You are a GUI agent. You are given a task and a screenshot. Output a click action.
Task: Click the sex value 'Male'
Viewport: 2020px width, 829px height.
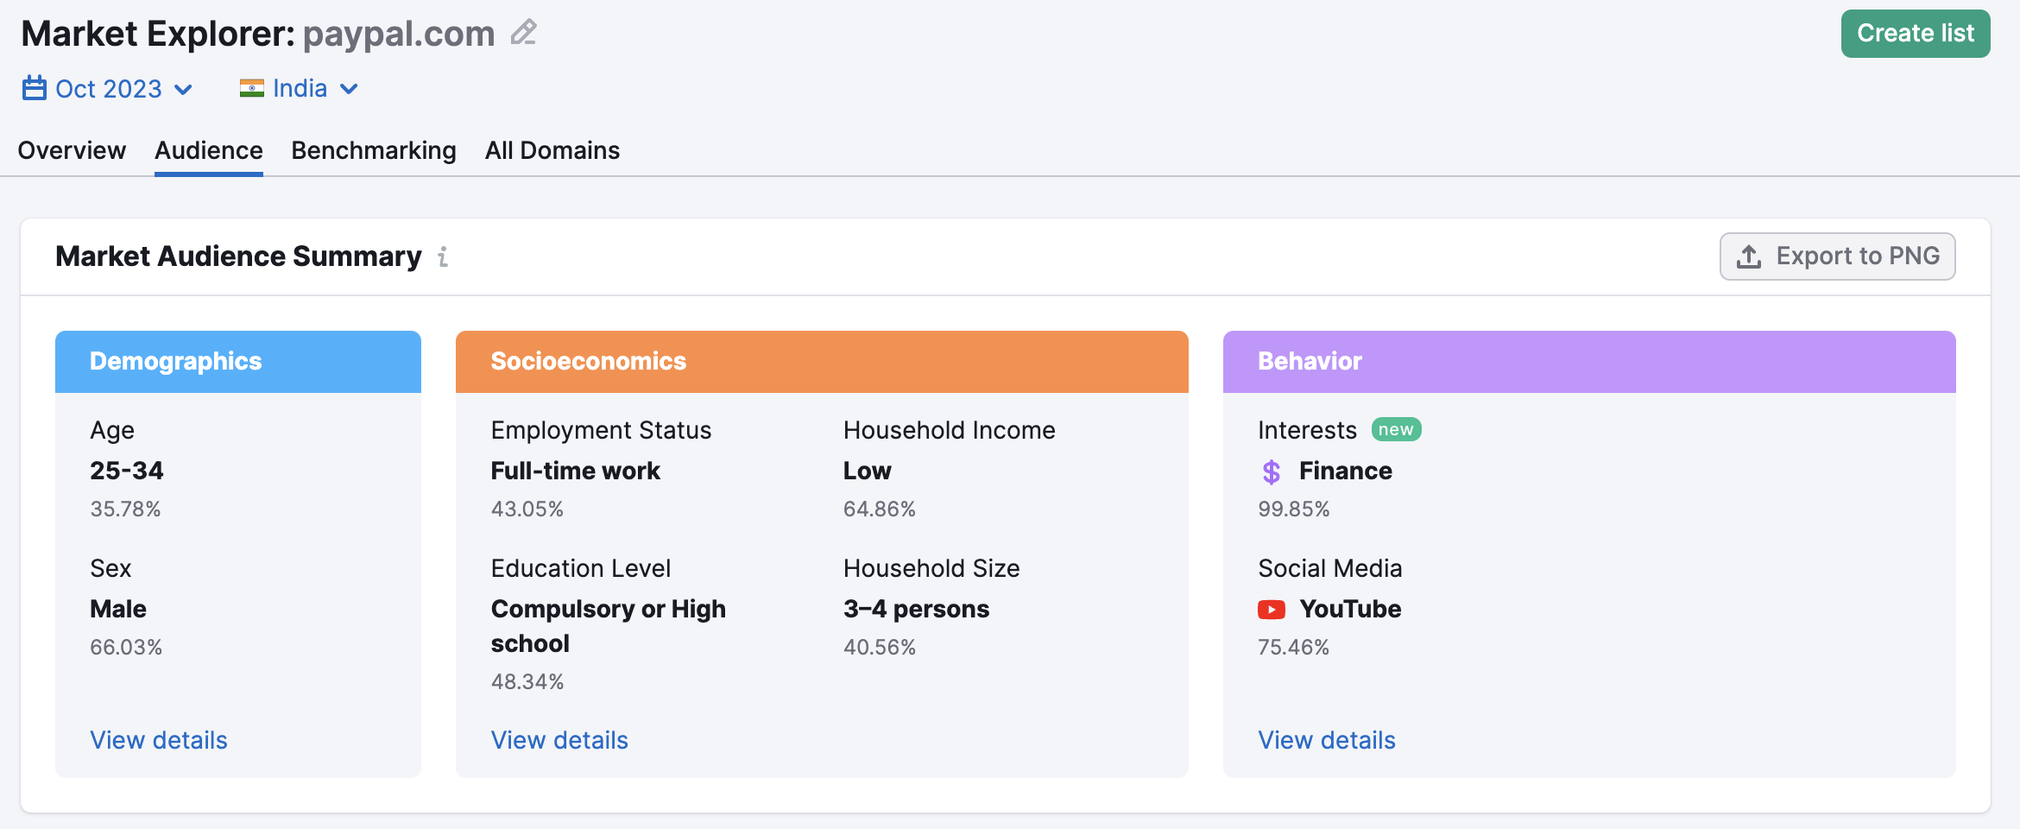(x=118, y=609)
